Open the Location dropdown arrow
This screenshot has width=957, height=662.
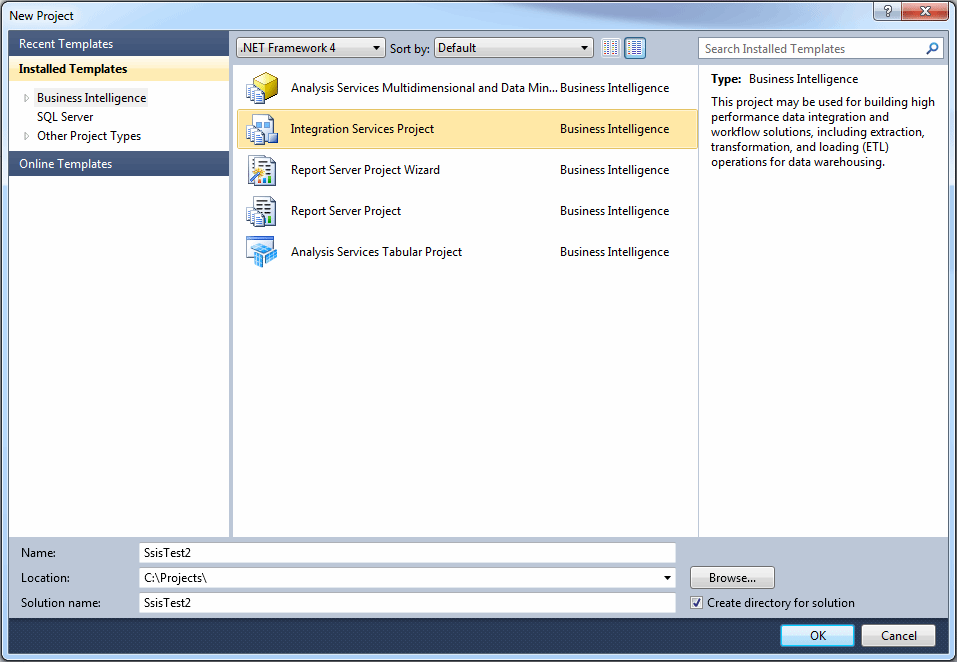tap(666, 577)
